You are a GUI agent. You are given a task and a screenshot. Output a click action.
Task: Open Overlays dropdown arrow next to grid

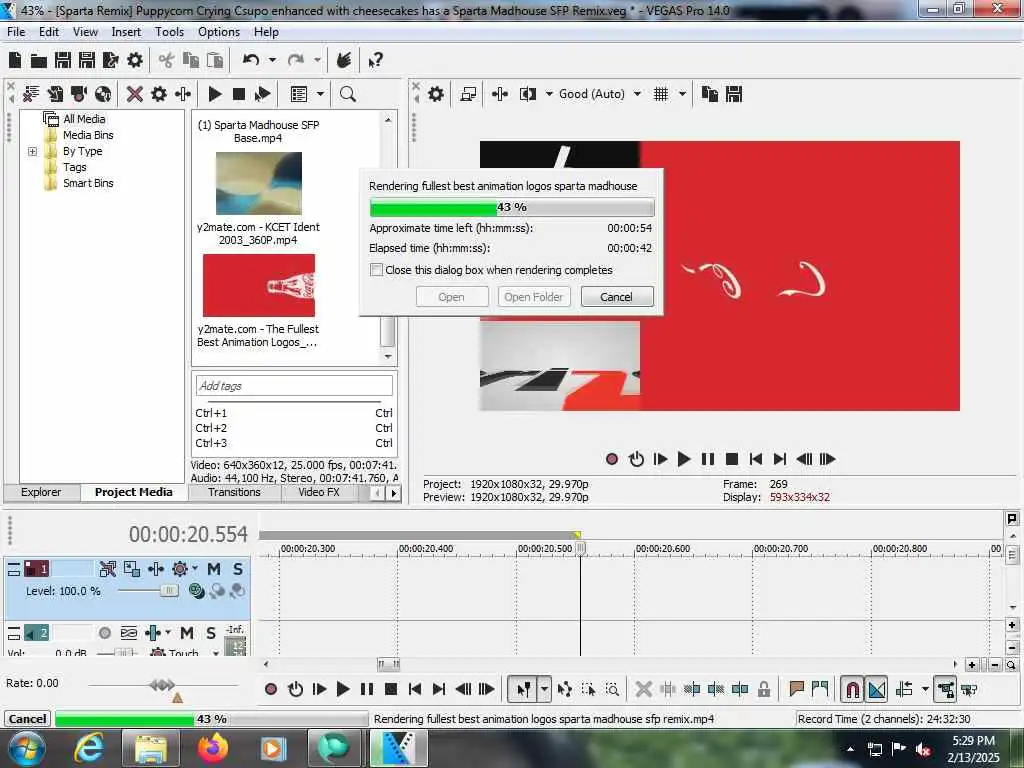coord(682,94)
